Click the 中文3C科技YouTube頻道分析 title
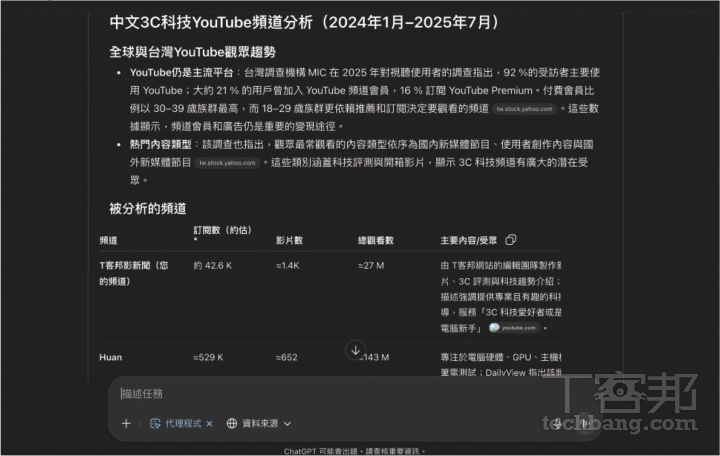 [304, 22]
